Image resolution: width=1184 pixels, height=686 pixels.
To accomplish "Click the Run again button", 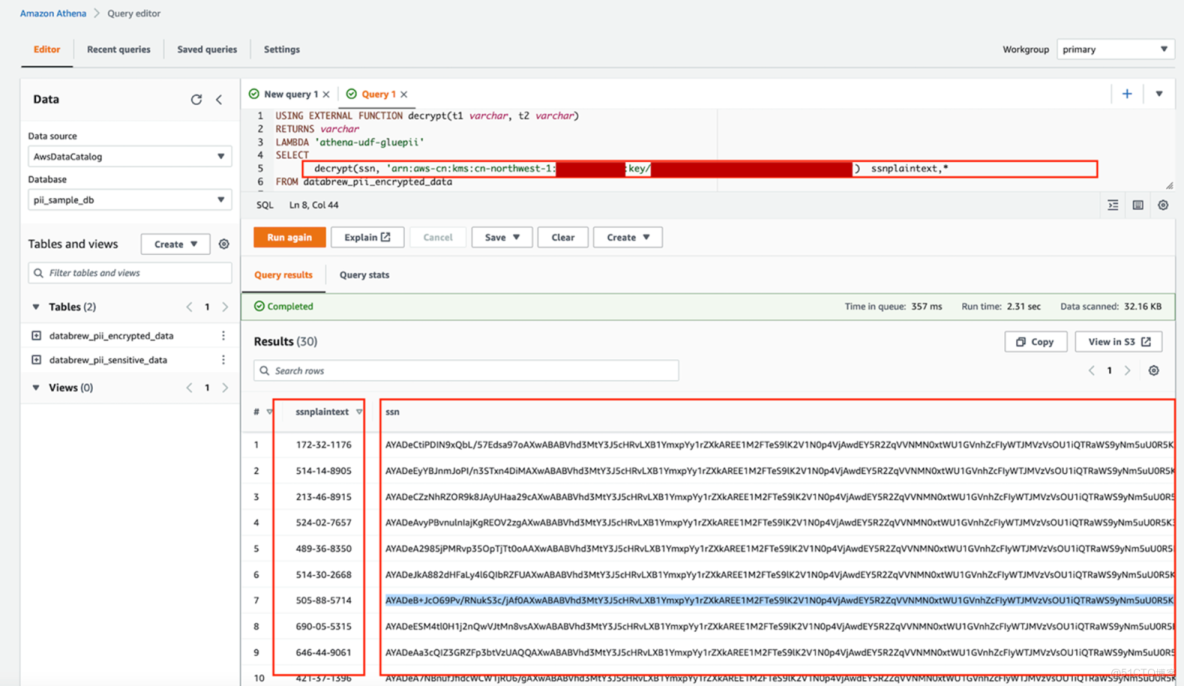I will (x=289, y=237).
